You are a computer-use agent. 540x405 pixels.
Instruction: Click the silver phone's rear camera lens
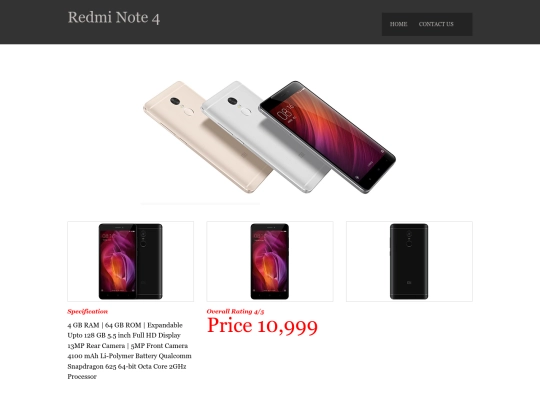click(x=232, y=101)
